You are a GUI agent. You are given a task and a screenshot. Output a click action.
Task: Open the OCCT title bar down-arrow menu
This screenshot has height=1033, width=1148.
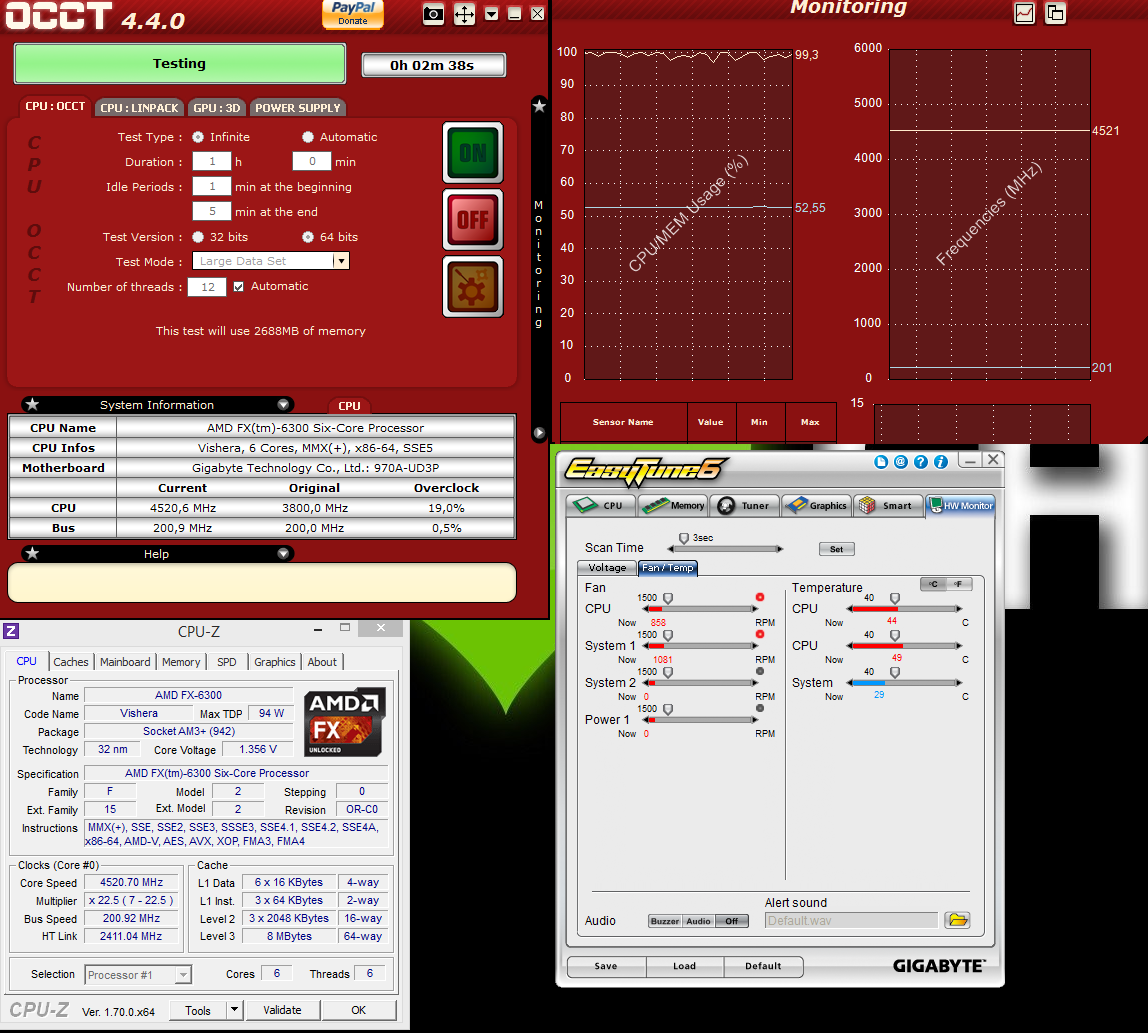pyautogui.click(x=492, y=14)
